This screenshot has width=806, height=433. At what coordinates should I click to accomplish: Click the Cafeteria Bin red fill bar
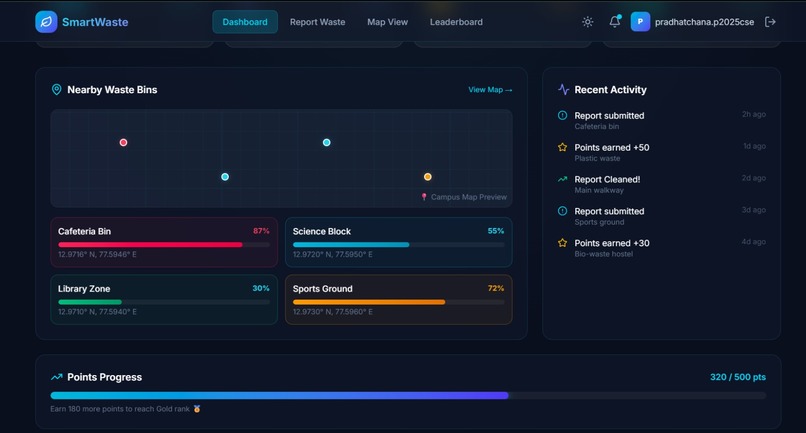(x=150, y=245)
